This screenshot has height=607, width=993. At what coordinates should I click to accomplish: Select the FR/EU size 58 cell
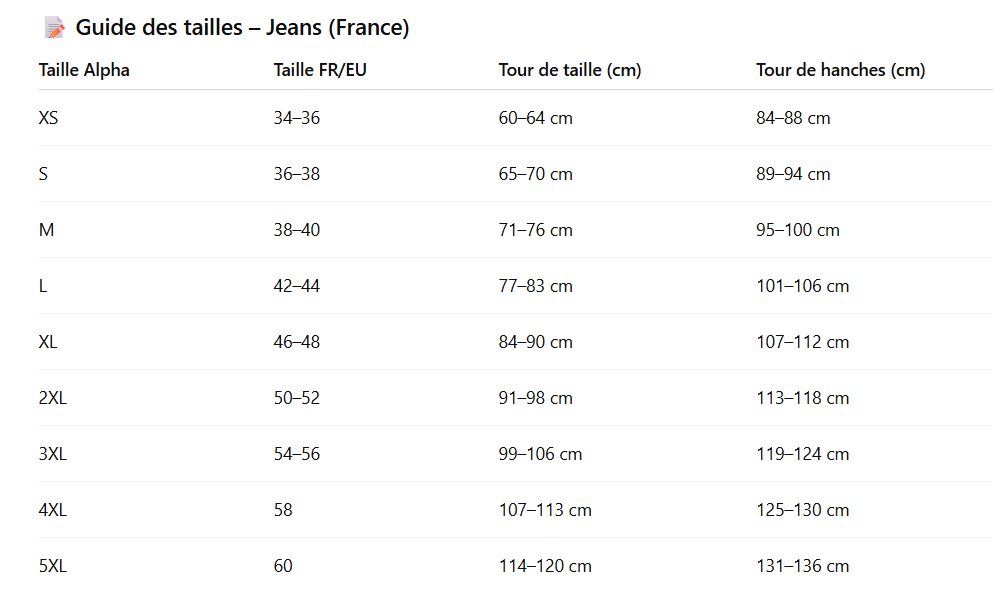point(283,510)
